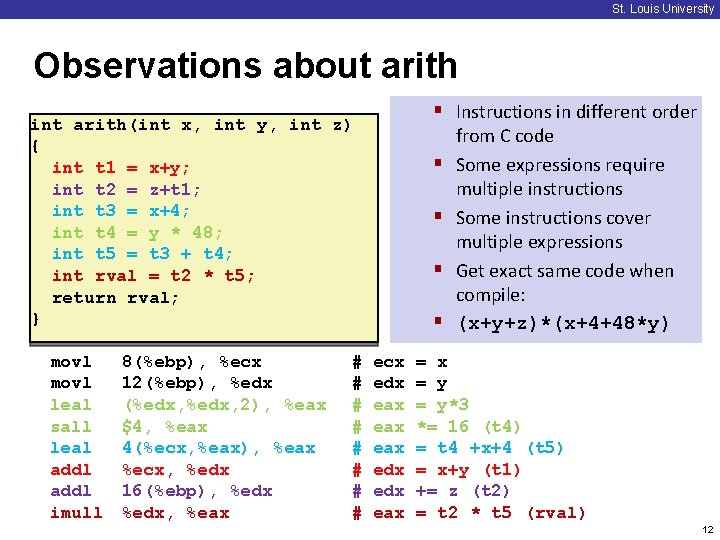The width and height of the screenshot is (720, 540).
Task: Click bullet 'Some instructions cover multiple expressions'
Action: pyautogui.click(x=553, y=230)
